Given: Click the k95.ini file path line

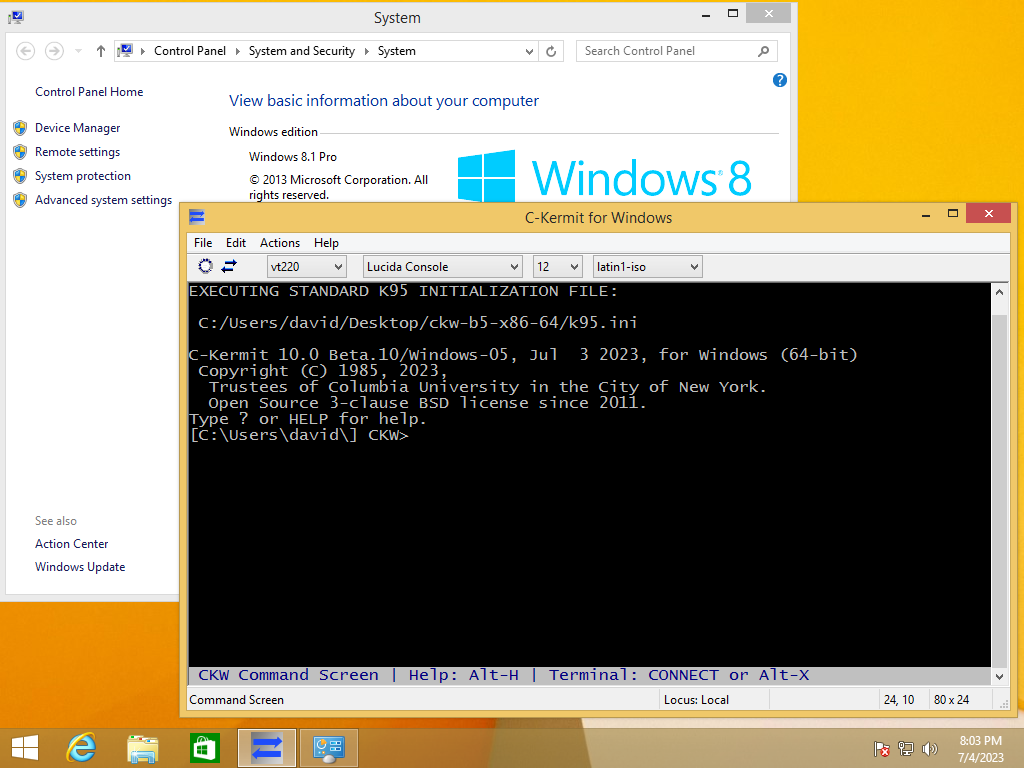Looking at the screenshot, I should pyautogui.click(x=417, y=323).
